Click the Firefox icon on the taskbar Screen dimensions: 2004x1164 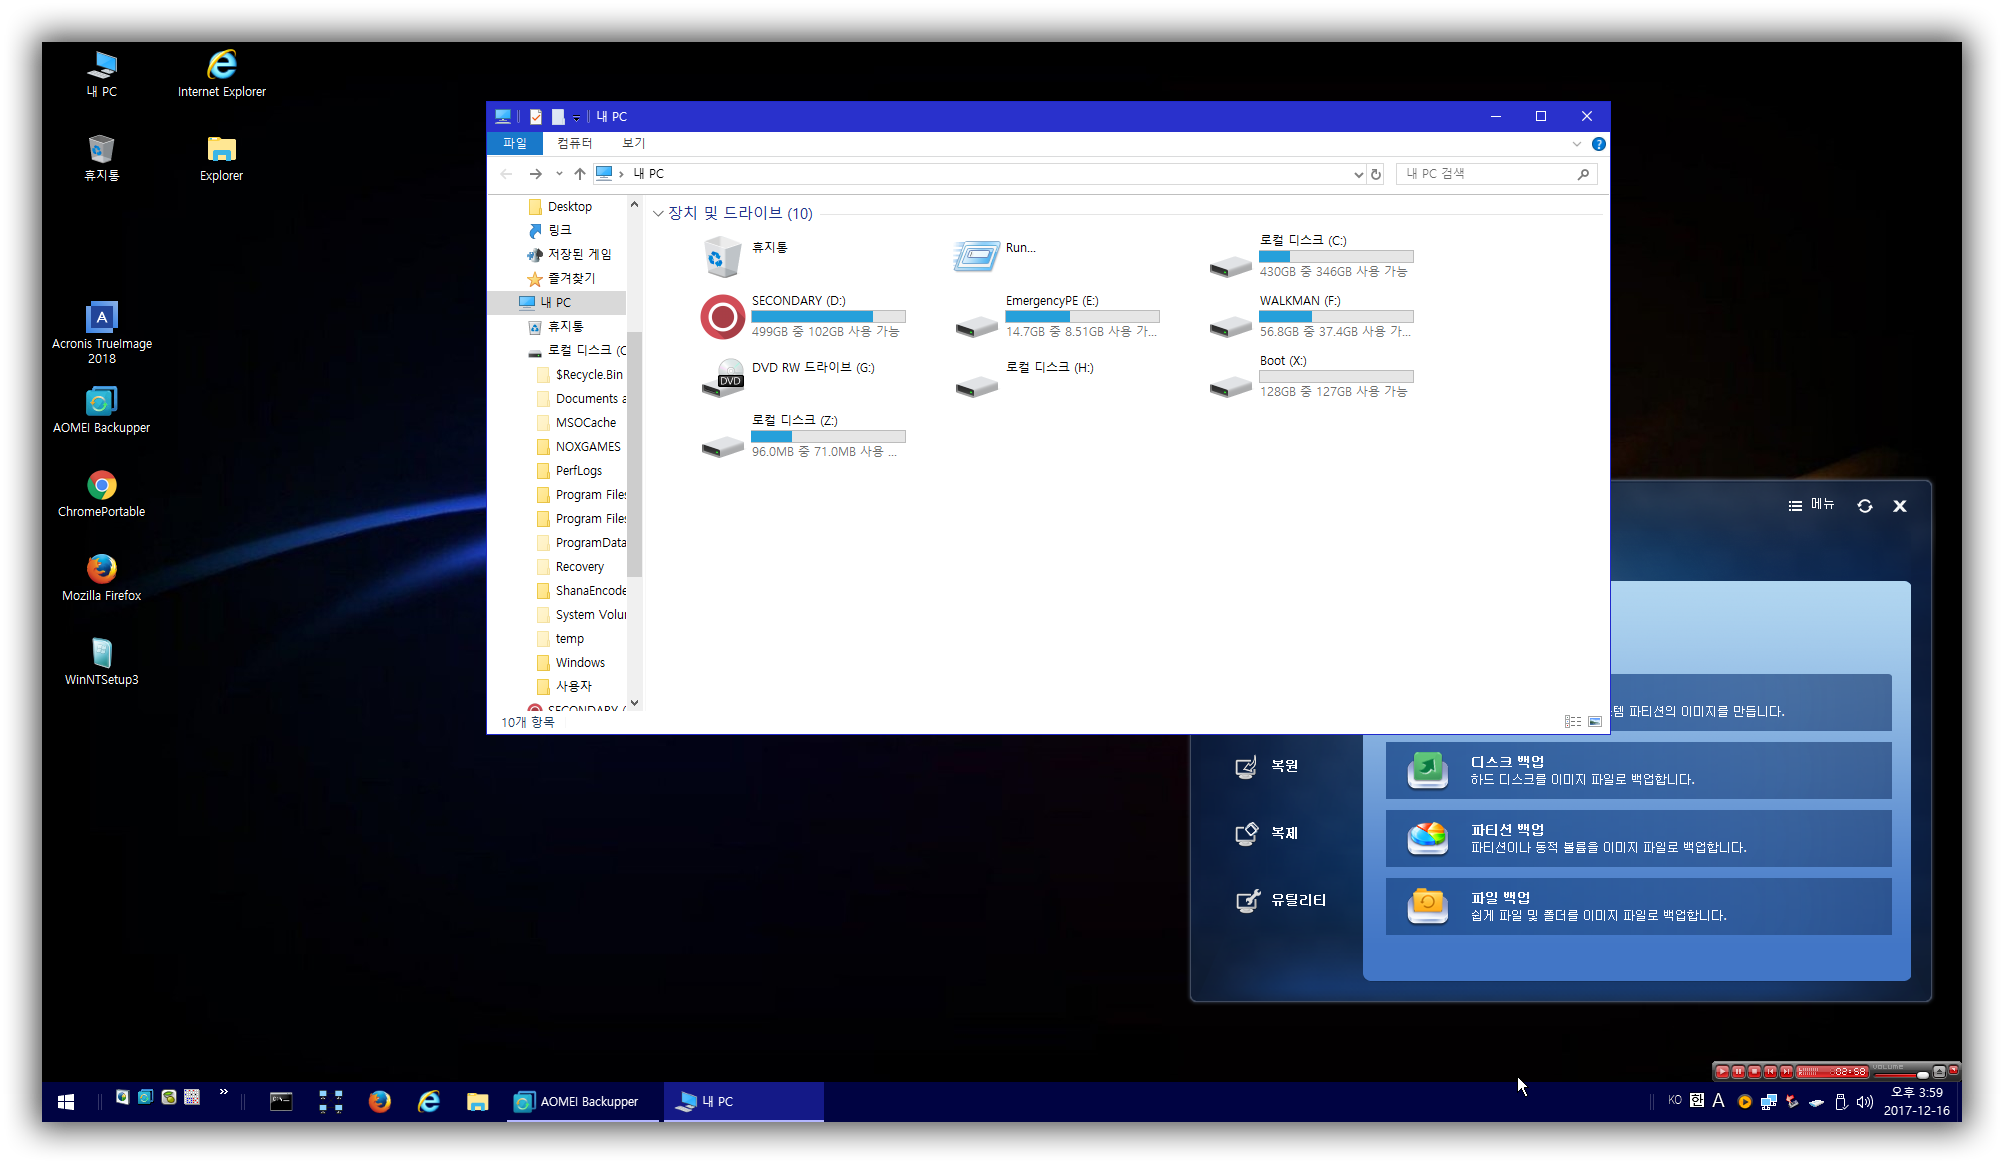[x=379, y=1101]
